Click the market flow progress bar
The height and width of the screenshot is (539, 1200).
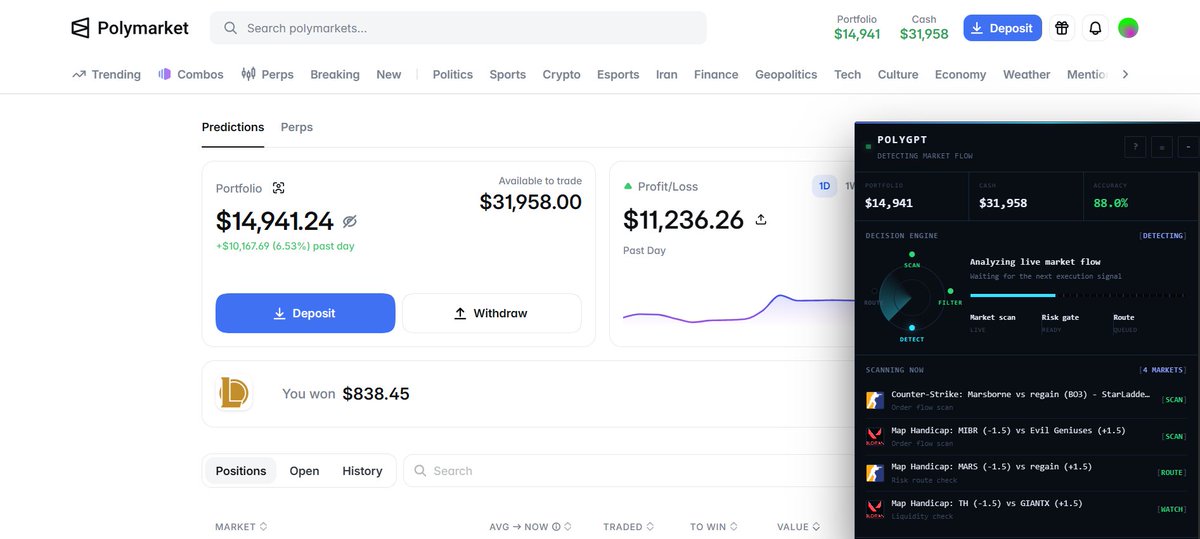click(1077, 295)
